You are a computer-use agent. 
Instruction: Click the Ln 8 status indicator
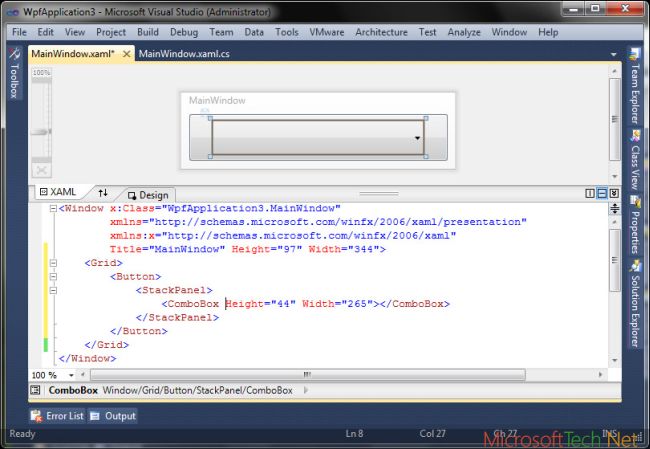354,434
